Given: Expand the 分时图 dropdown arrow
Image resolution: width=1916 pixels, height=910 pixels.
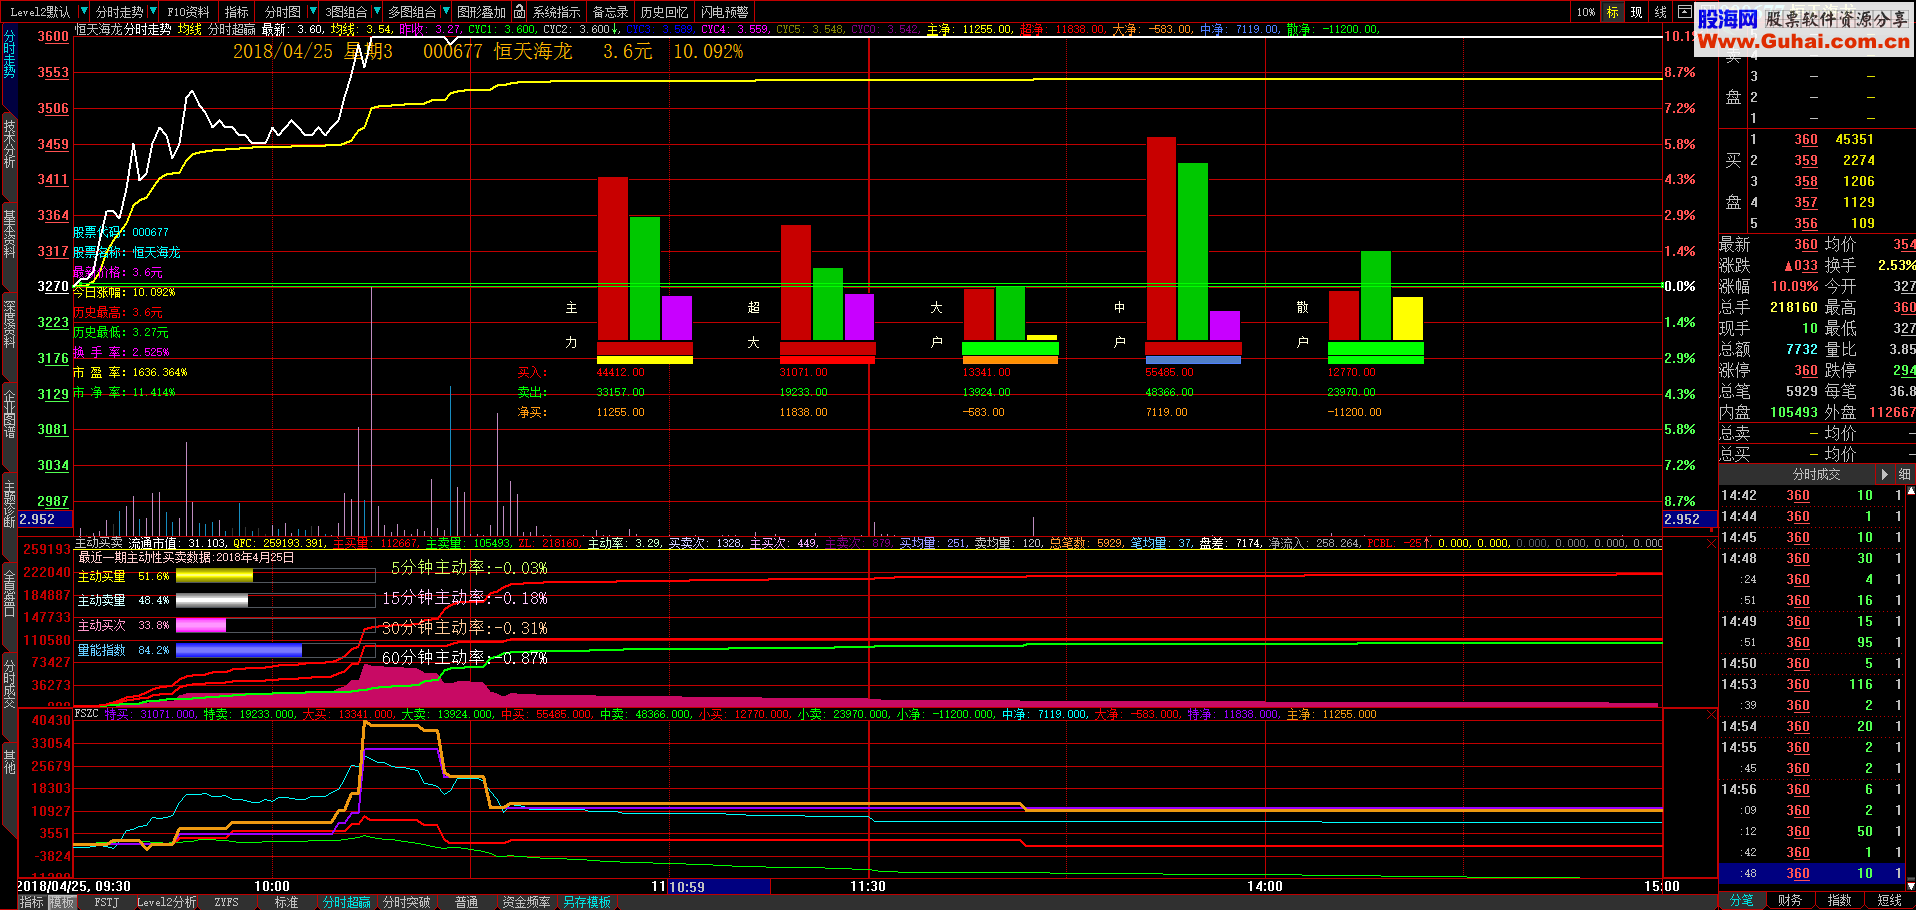Looking at the screenshot, I should [313, 12].
